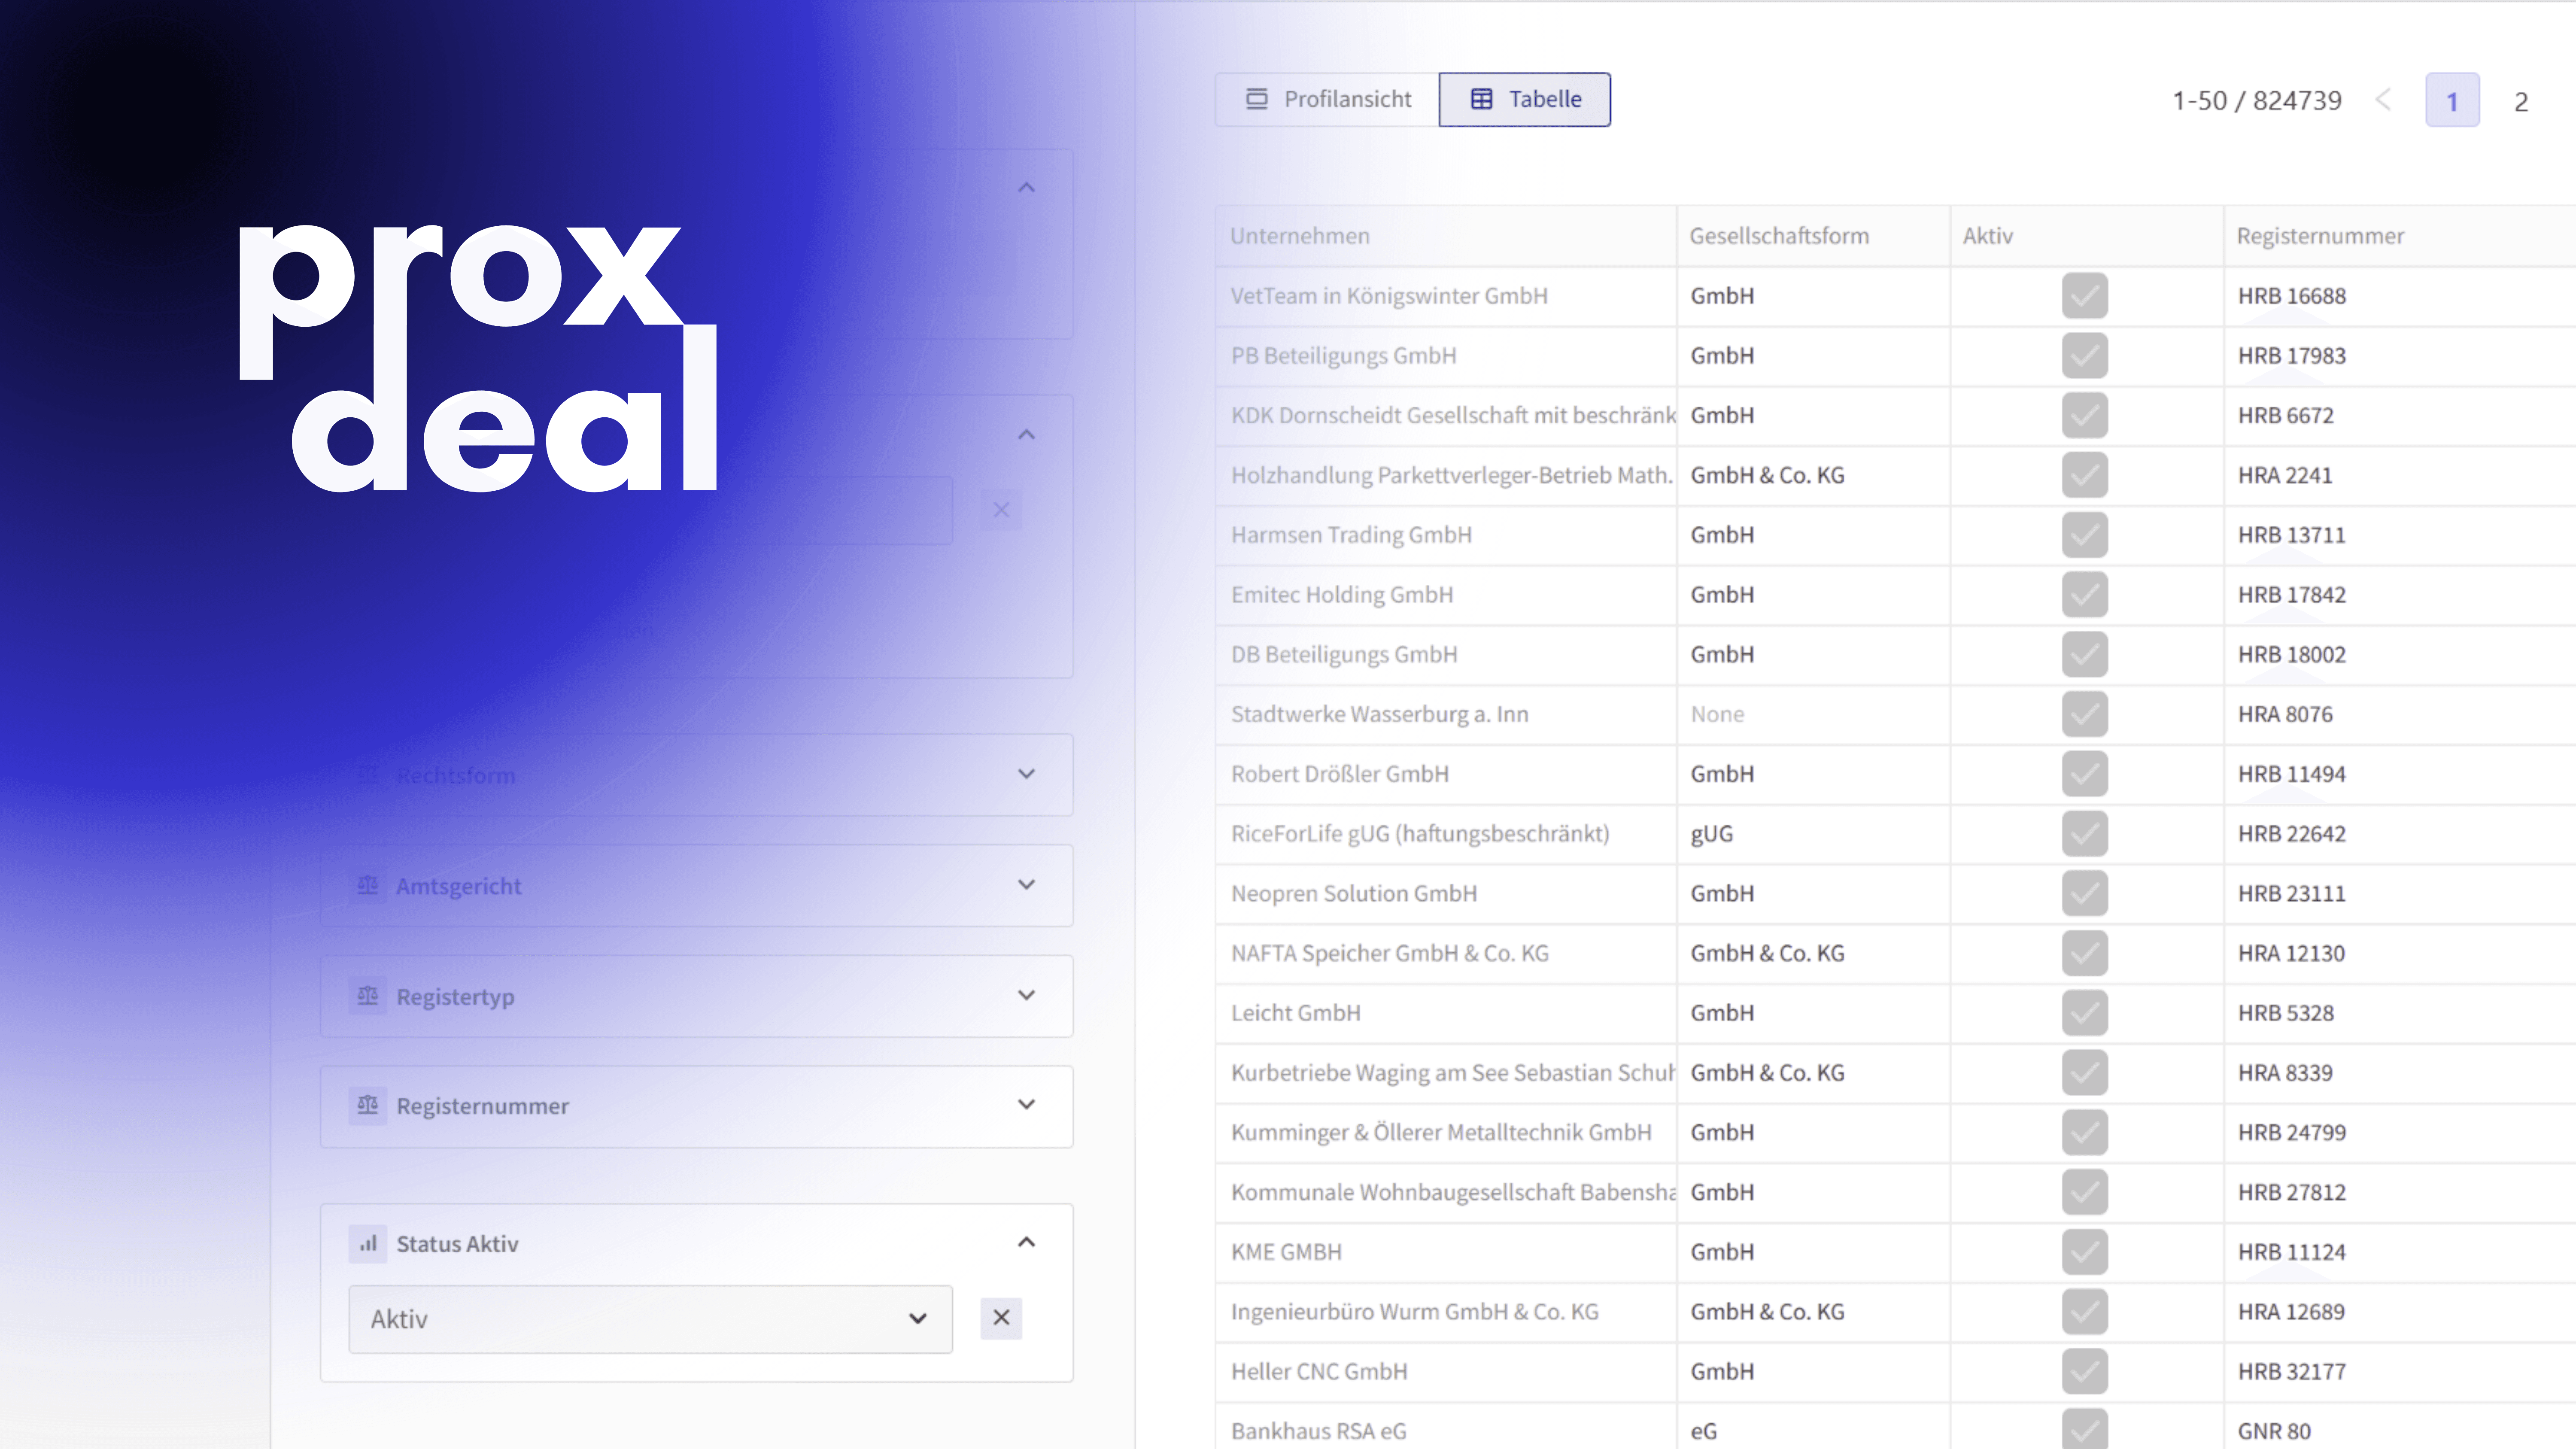Open the Aktiv status dropdown

pos(650,1319)
